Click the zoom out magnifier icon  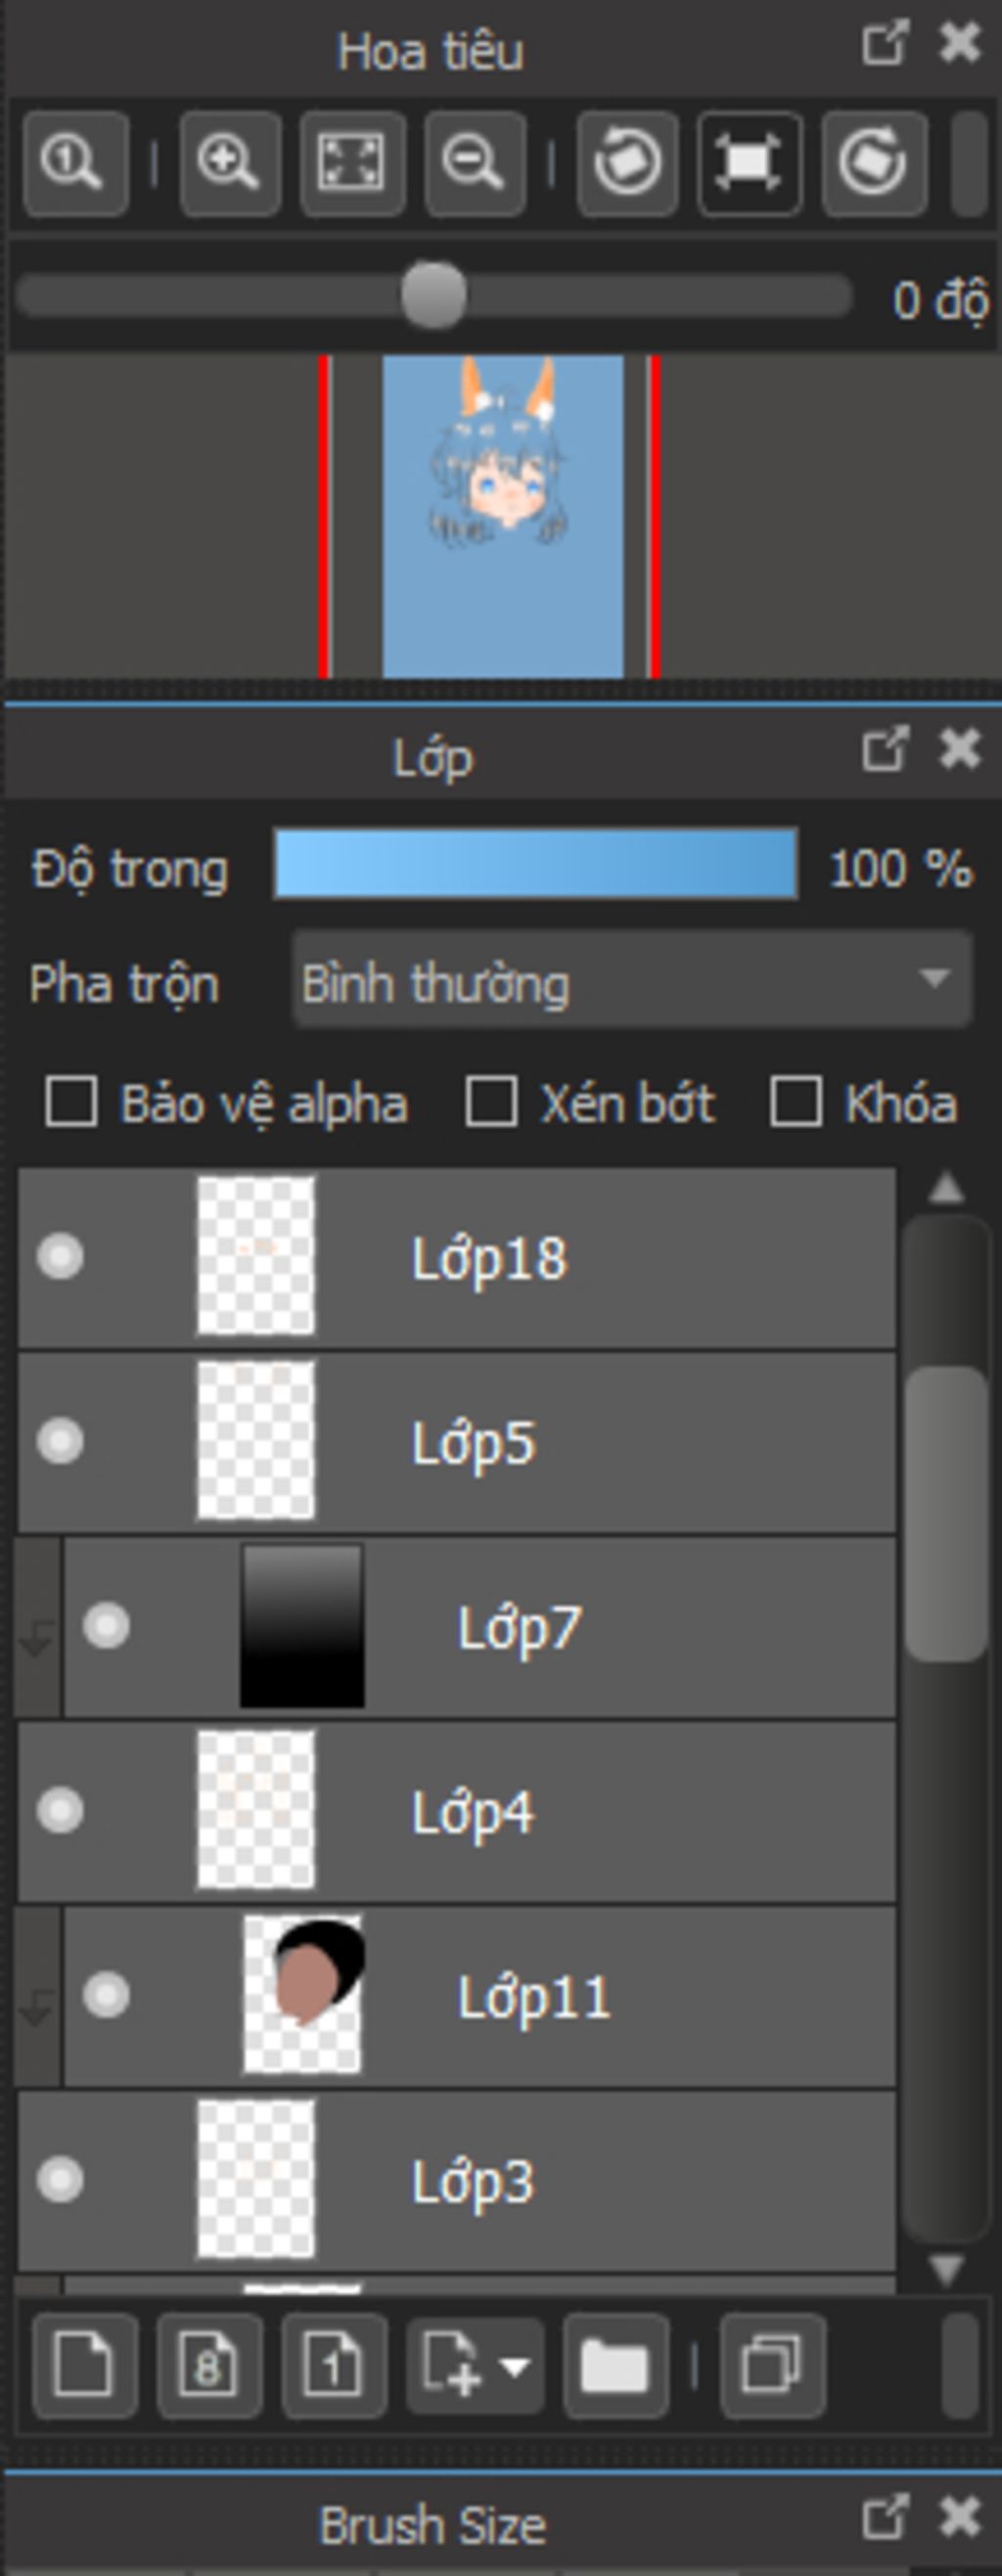(474, 163)
